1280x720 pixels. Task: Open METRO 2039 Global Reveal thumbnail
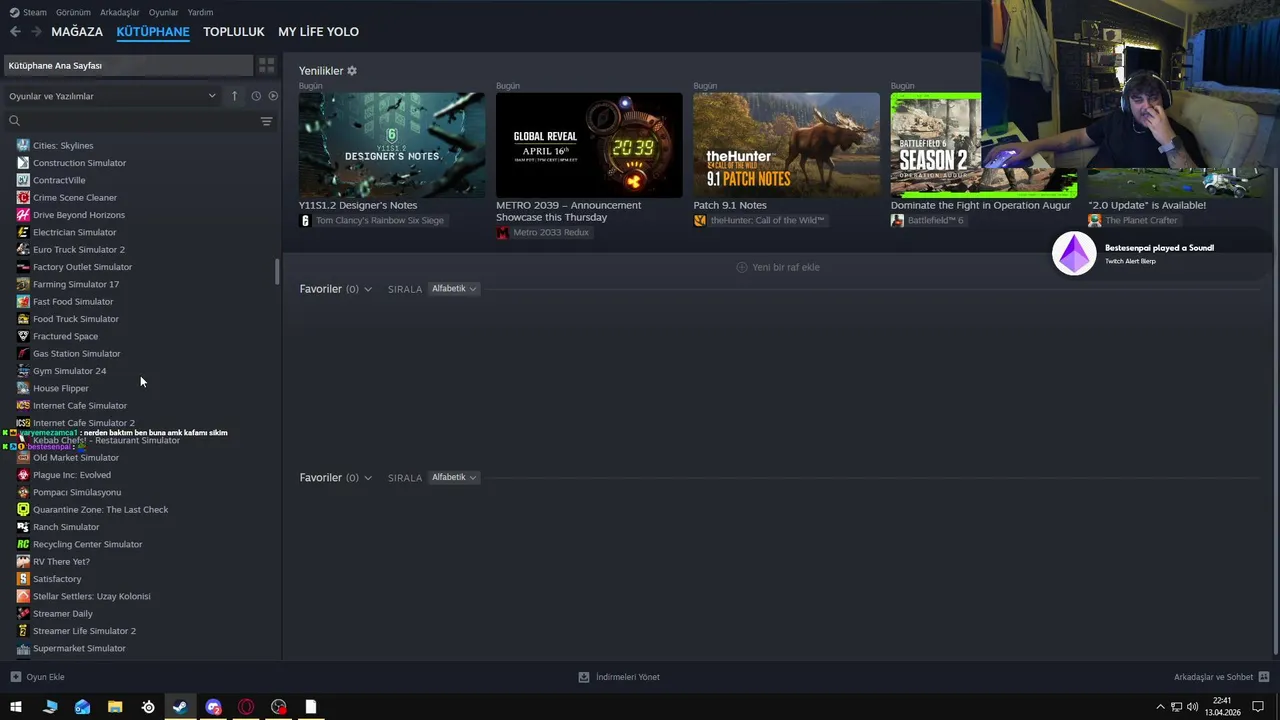point(589,145)
